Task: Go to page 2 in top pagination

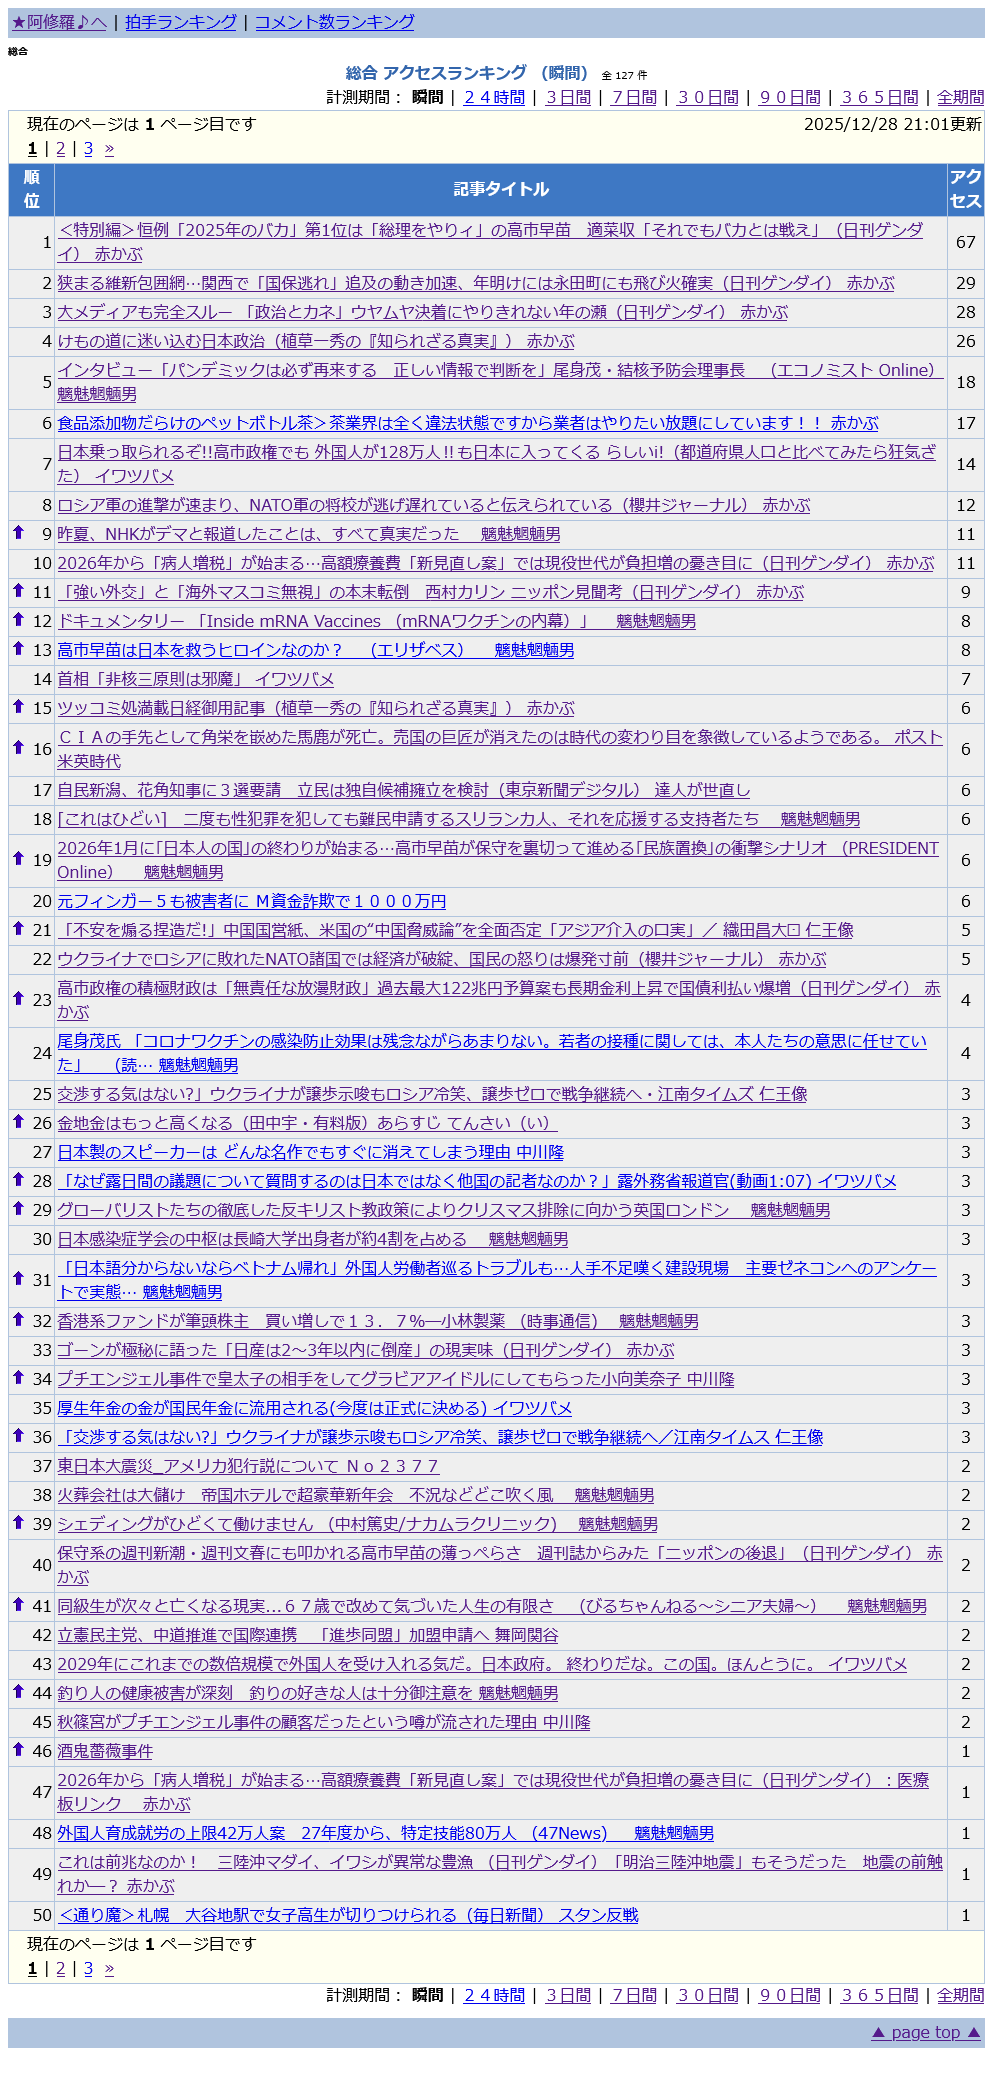Action: [x=60, y=149]
